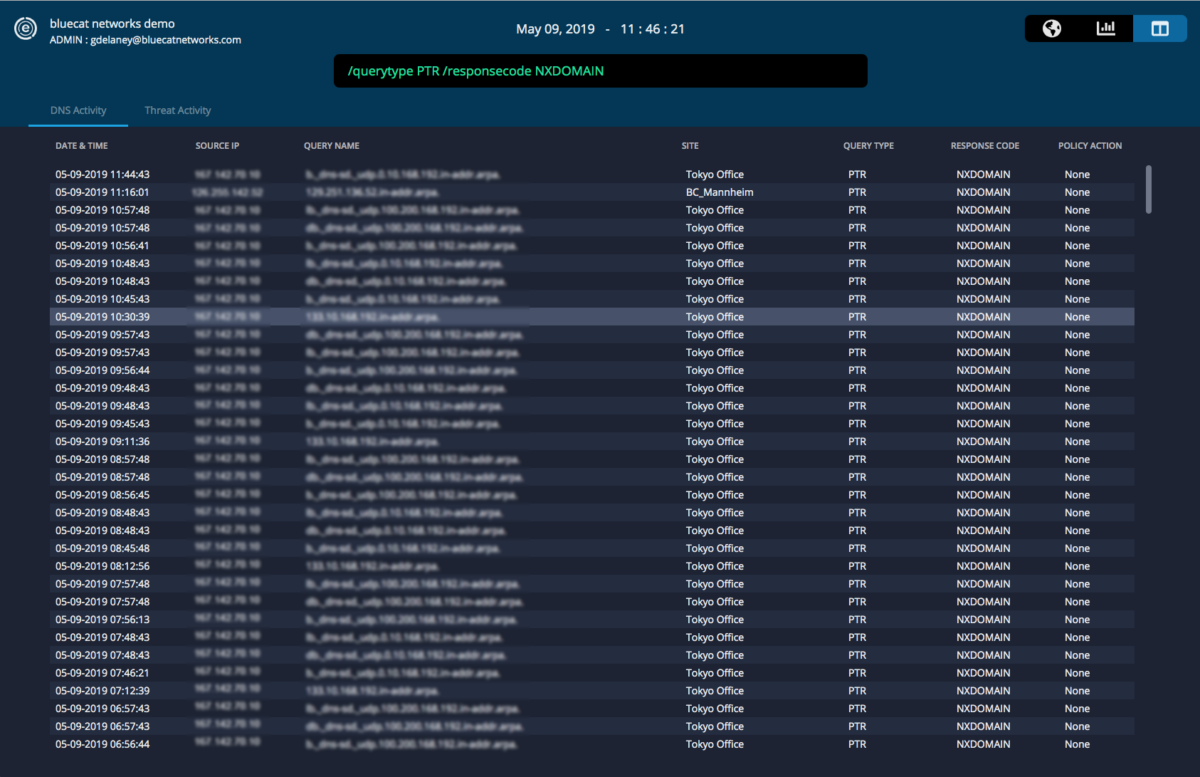Click the May 09, 2019 date display
The image size is (1200, 777).
pyautogui.click(x=555, y=28)
